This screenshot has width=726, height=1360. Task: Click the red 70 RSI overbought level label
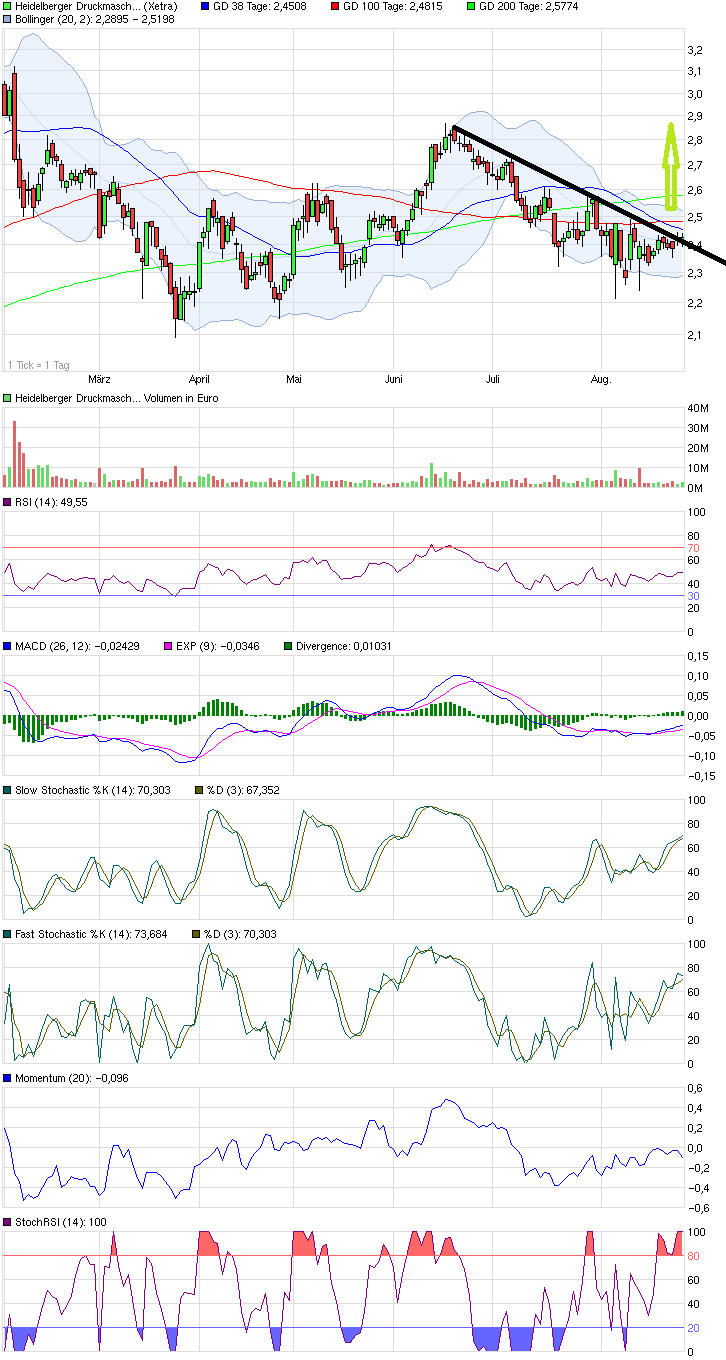click(x=692, y=548)
